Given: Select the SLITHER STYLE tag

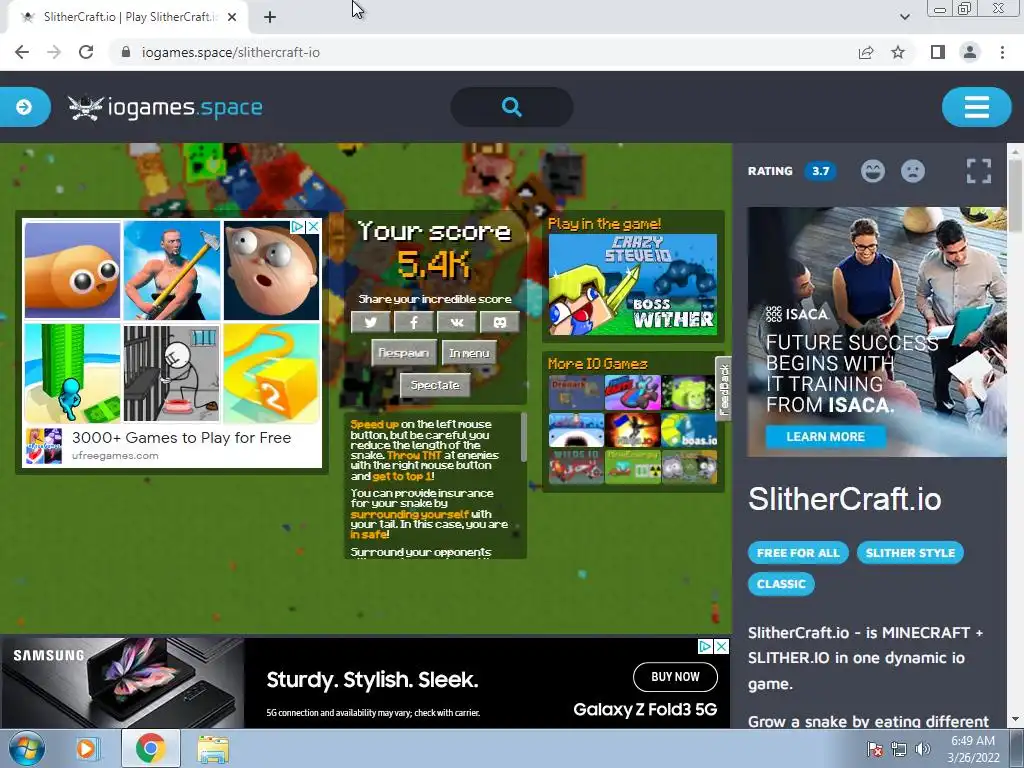Looking at the screenshot, I should (x=910, y=552).
